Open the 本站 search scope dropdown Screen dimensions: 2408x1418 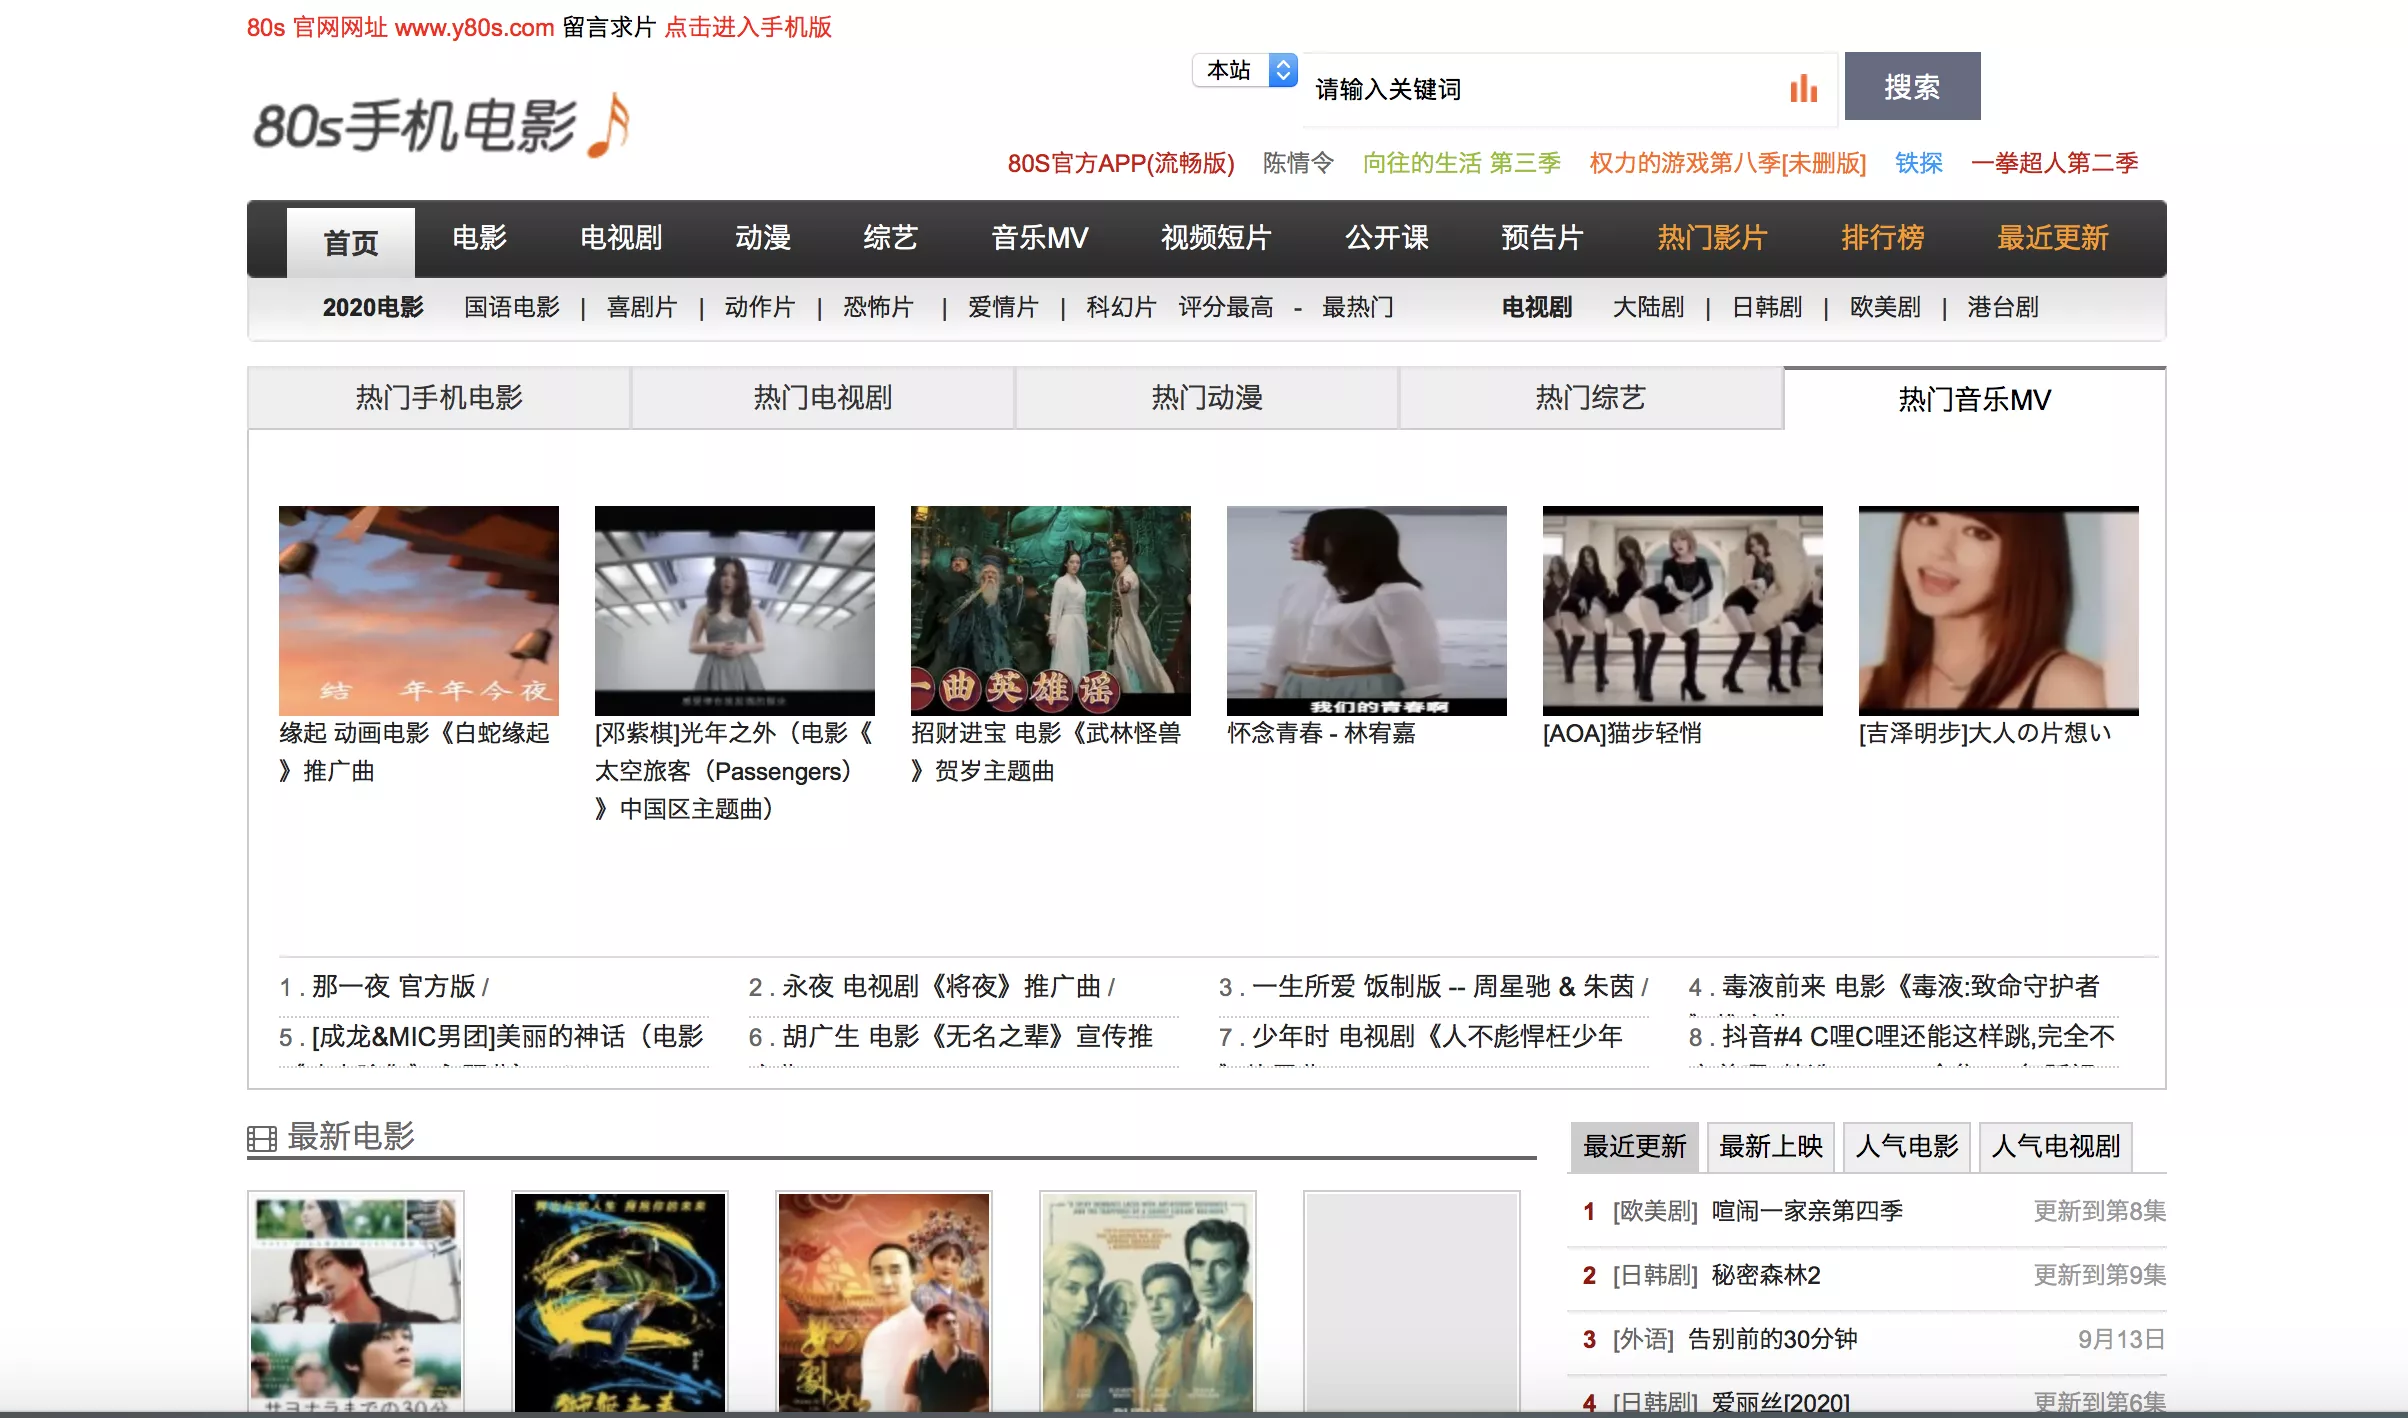[1245, 70]
